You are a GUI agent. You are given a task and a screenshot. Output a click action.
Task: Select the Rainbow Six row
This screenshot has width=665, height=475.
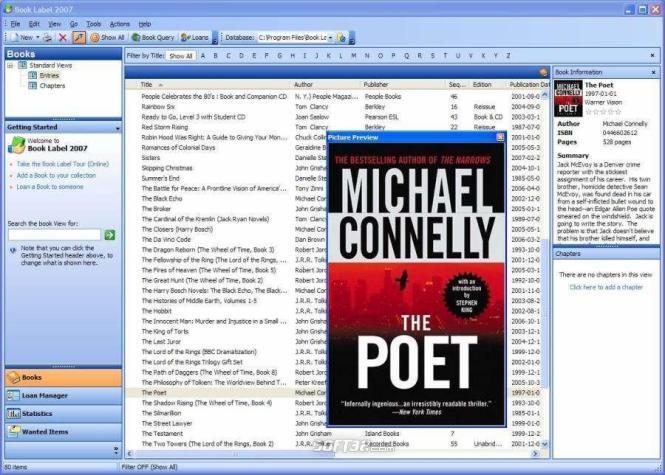coord(333,107)
